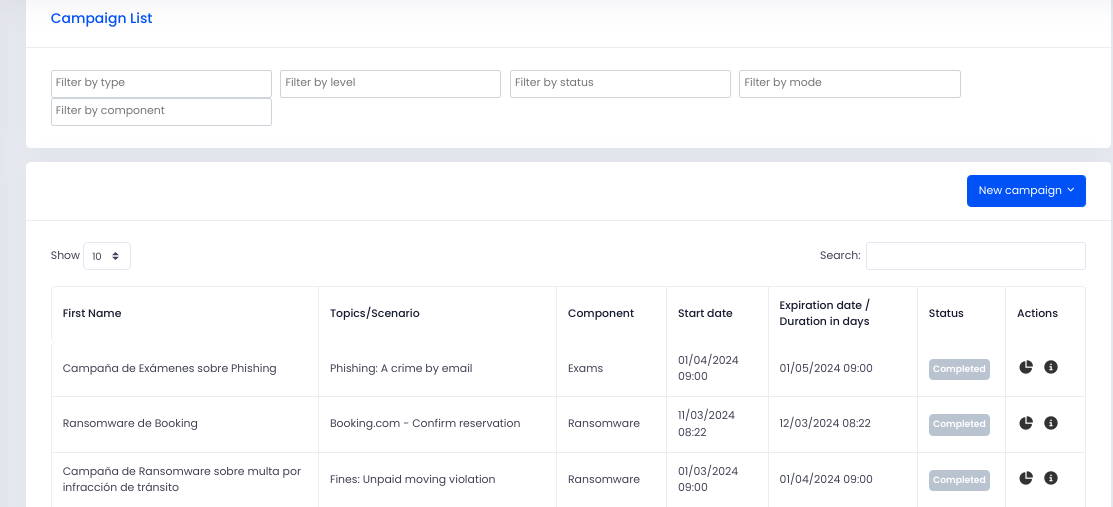1113x507 pixels.
Task: Open info icon for Campaña de Exámenes sobre Phishing
Action: [1051, 367]
